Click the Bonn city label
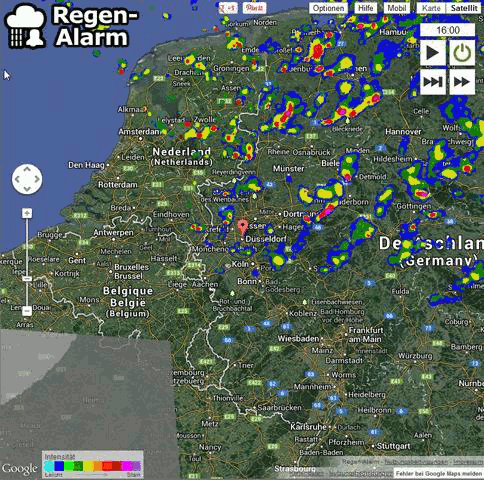This screenshot has height=480, width=484. tap(247, 282)
